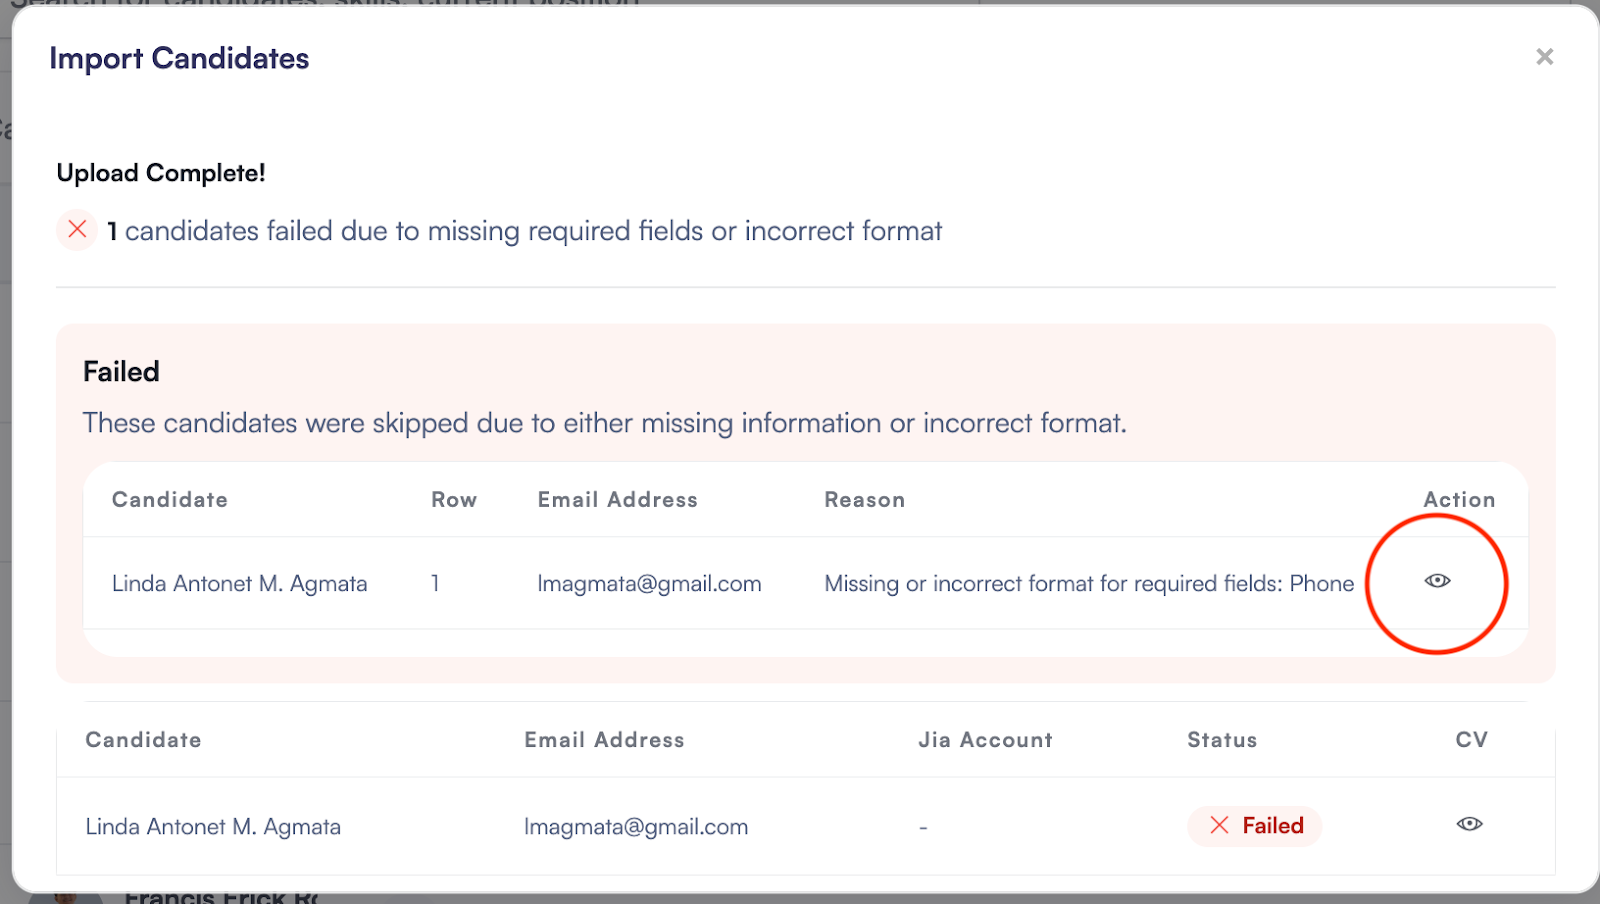
Task: Click the email address in the bottom candidate row
Action: (636, 827)
